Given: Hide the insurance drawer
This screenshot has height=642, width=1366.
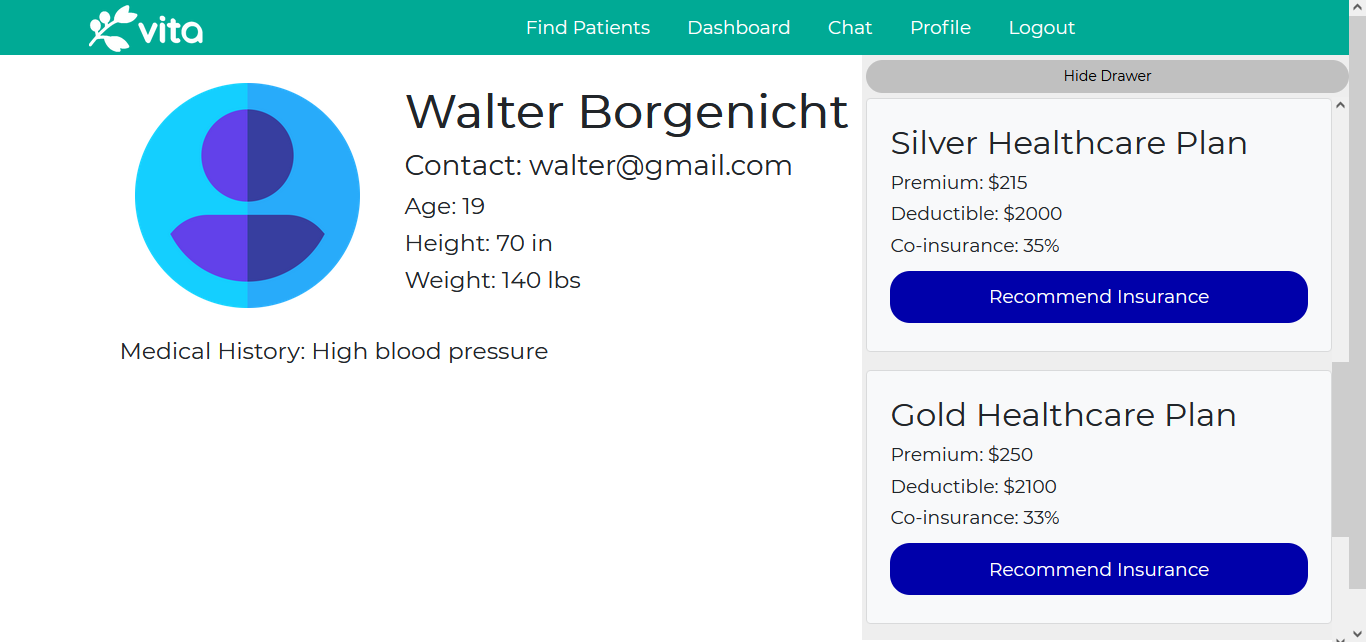Looking at the screenshot, I should click(1107, 76).
